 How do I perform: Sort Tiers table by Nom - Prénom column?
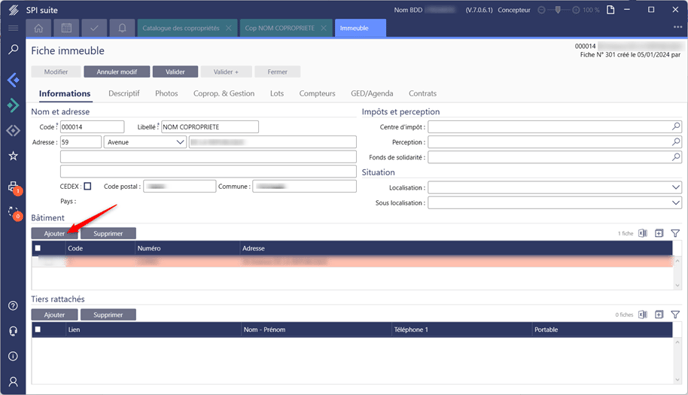tap(316, 330)
